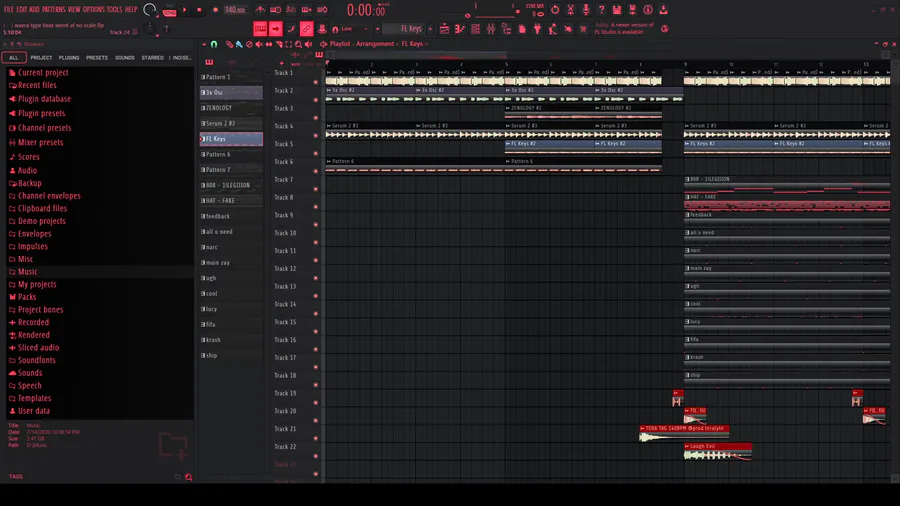Expand the Demo projects folder

41,221
